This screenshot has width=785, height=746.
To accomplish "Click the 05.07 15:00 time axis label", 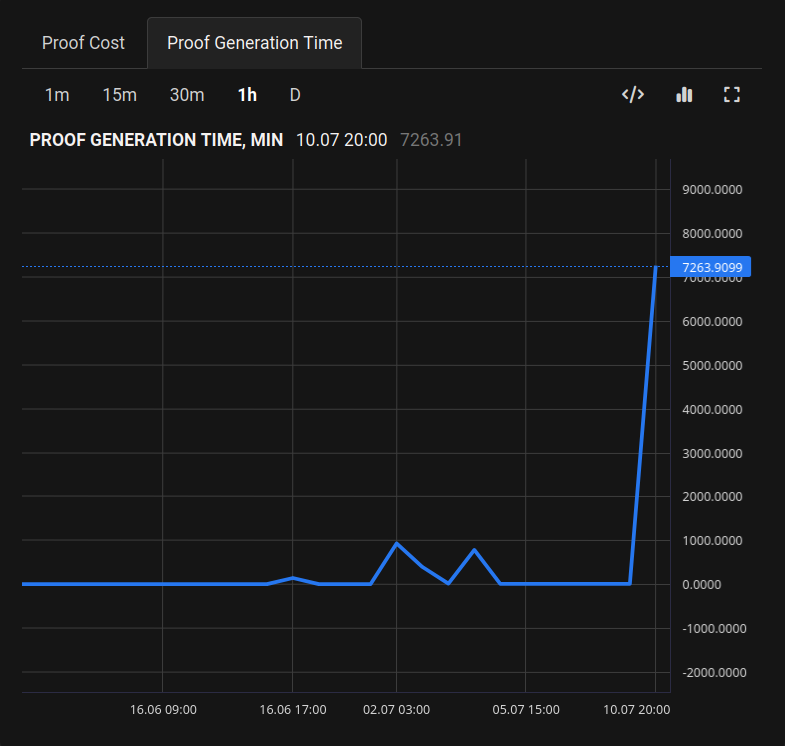I will (x=526, y=710).
